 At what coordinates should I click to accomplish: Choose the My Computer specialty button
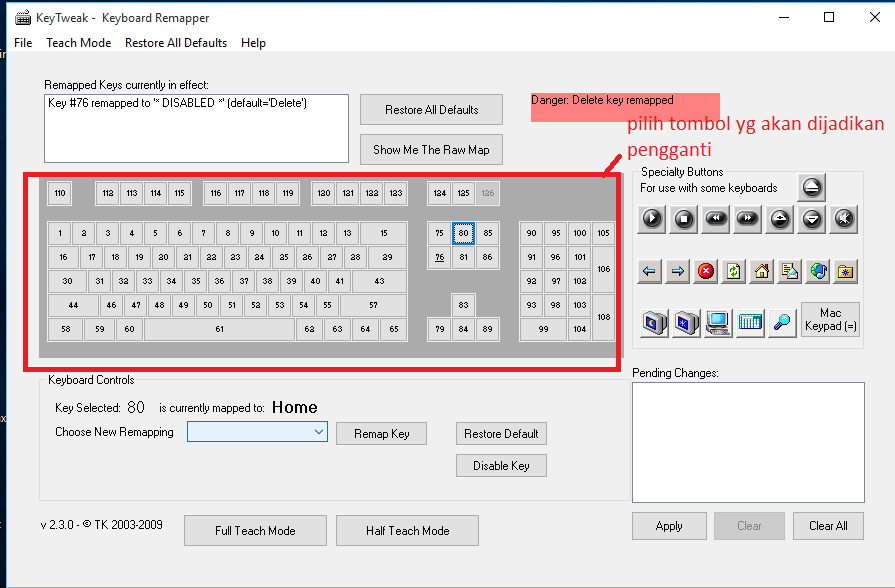pos(718,323)
